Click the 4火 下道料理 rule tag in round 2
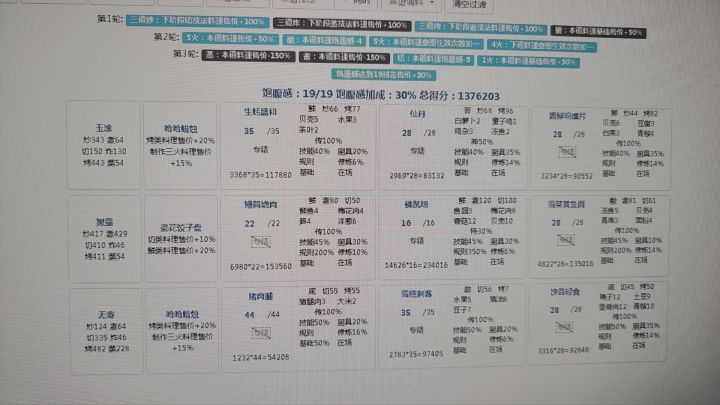The width and height of the screenshot is (720, 405). pyautogui.click(x=542, y=45)
